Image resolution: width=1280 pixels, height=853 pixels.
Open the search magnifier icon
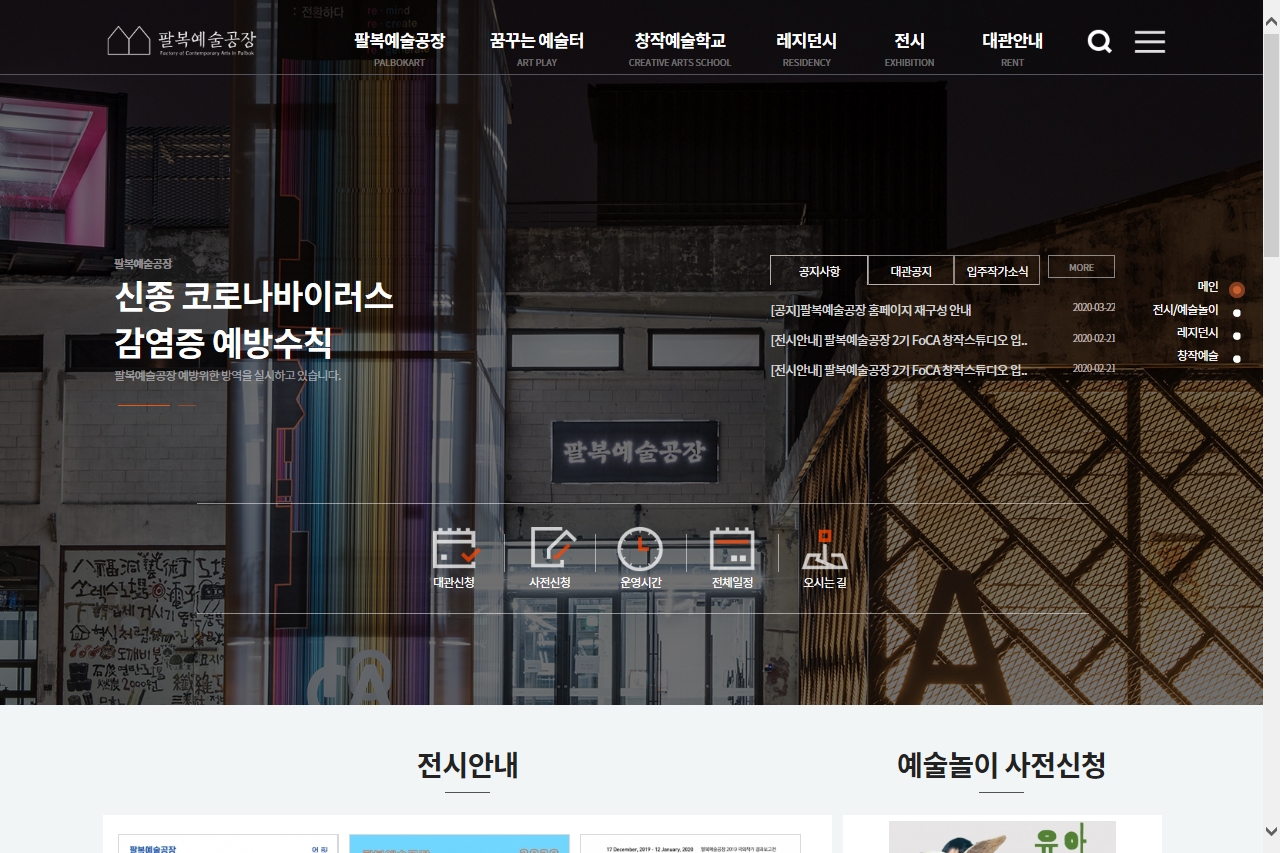(1099, 42)
